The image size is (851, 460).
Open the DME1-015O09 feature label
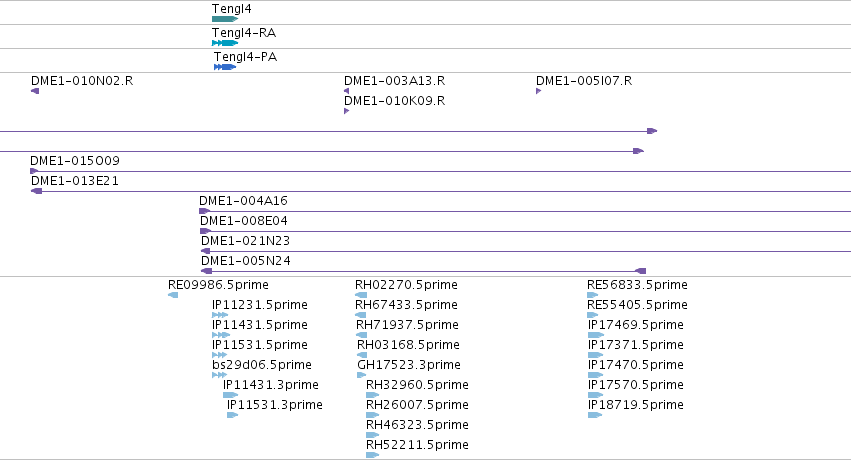[x=75, y=161]
